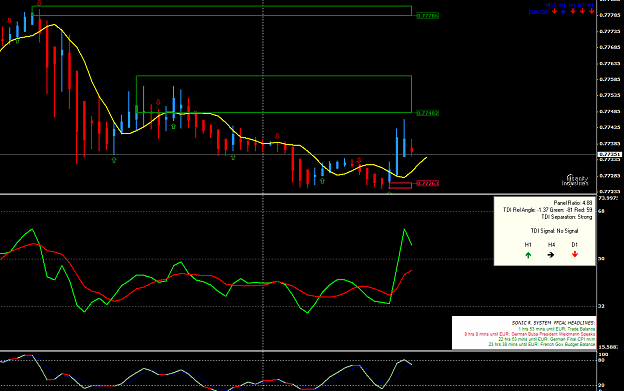Click the 'SONIC R. SYSTEM FFCAL HEADLINES' title

(554, 323)
